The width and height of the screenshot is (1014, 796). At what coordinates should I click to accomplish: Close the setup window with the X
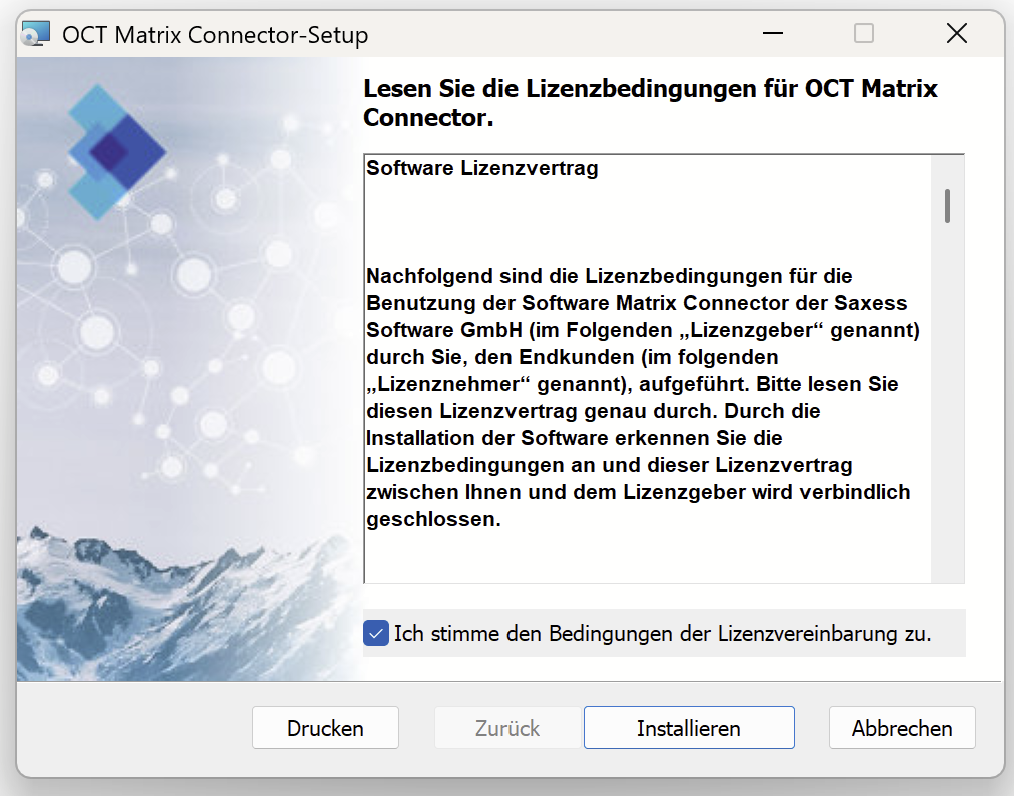(956, 34)
